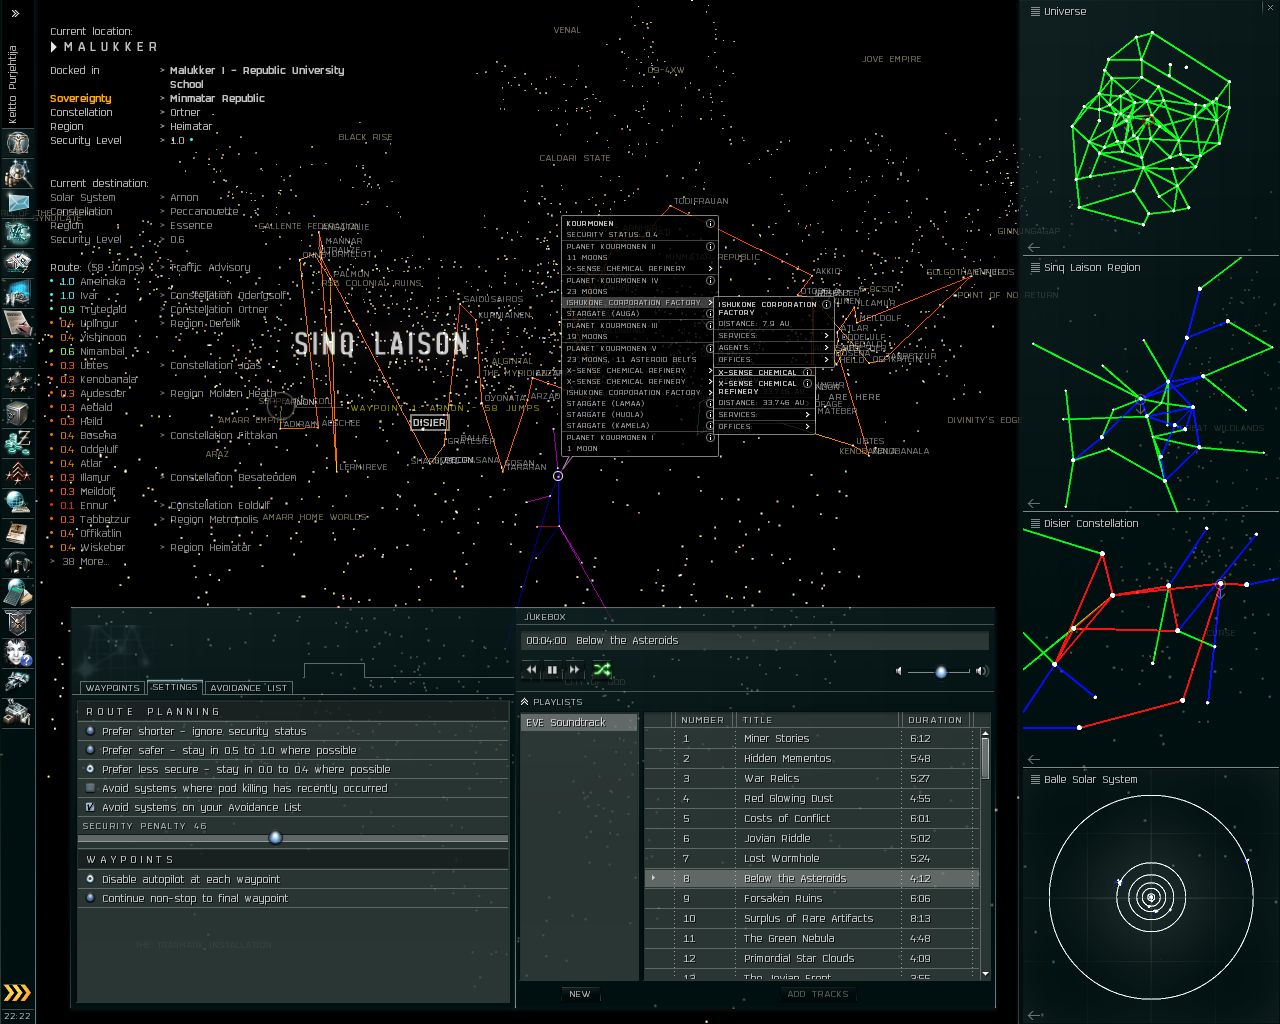
Task: Uncheck avoid systems on Avoidance List
Action: 90,807
